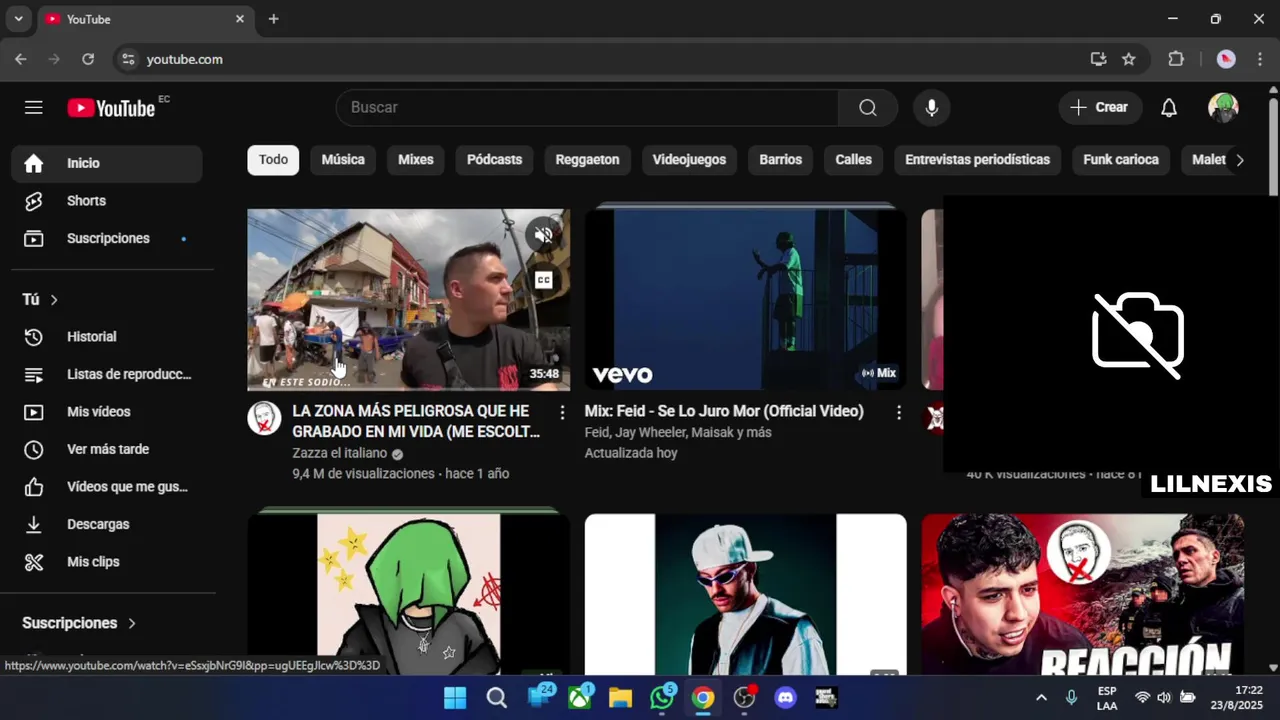Screen dimensions: 1280x720
Task: Open Windows taskbar search
Action: (x=497, y=698)
